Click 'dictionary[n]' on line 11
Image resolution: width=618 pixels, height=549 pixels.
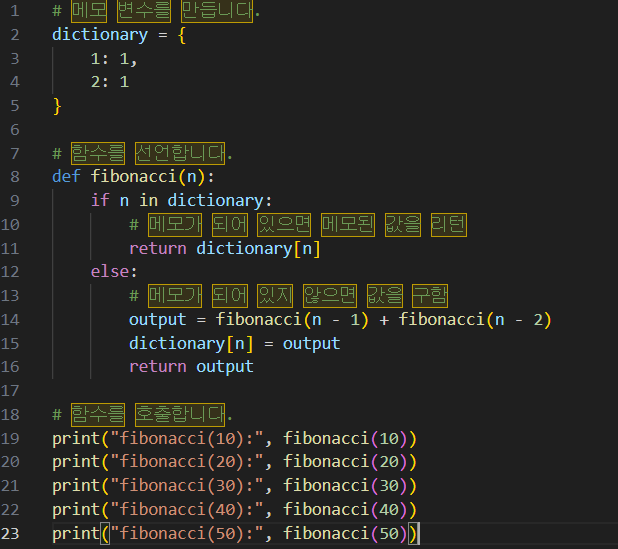(258, 249)
